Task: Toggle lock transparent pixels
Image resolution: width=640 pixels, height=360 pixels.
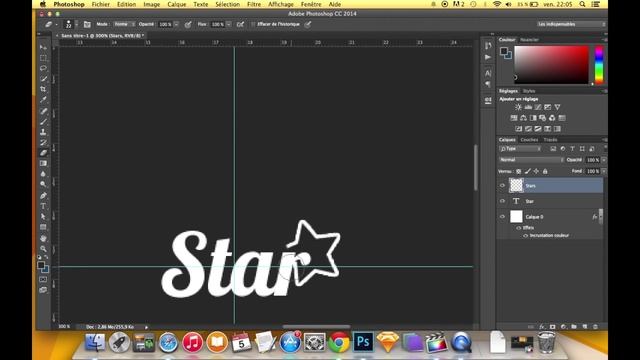Action: pos(518,171)
